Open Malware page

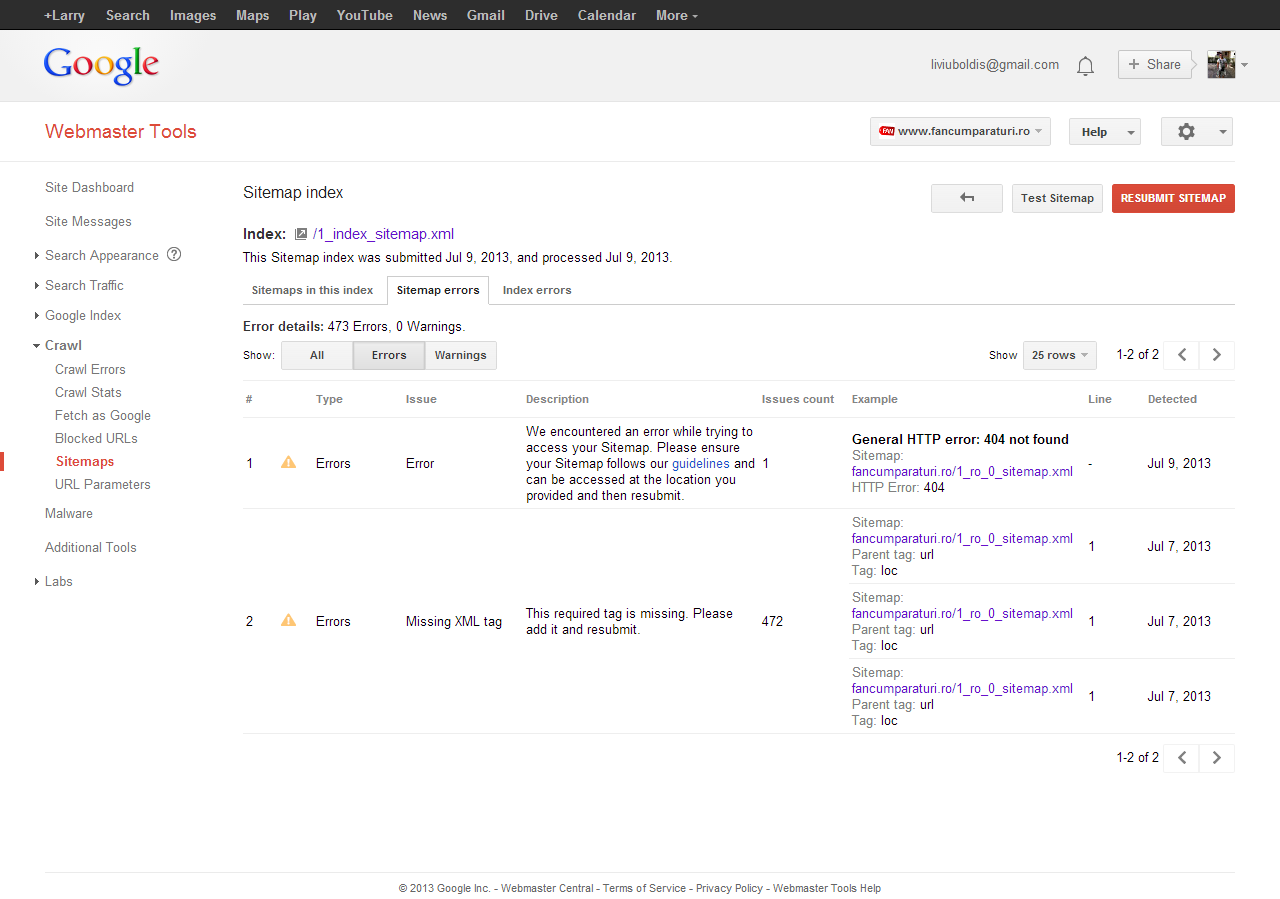tap(69, 513)
